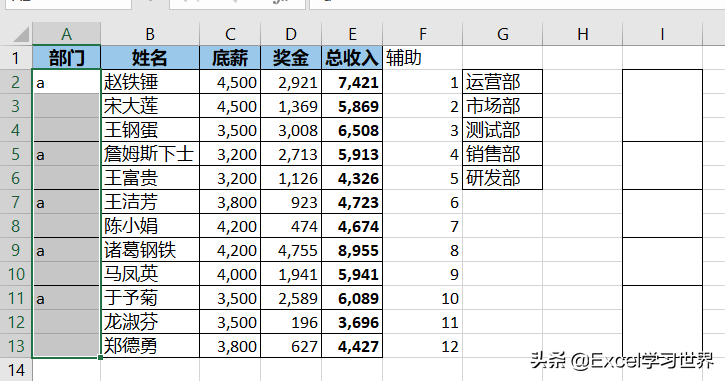
Task: Click total income cell 7,421
Action: (352, 82)
